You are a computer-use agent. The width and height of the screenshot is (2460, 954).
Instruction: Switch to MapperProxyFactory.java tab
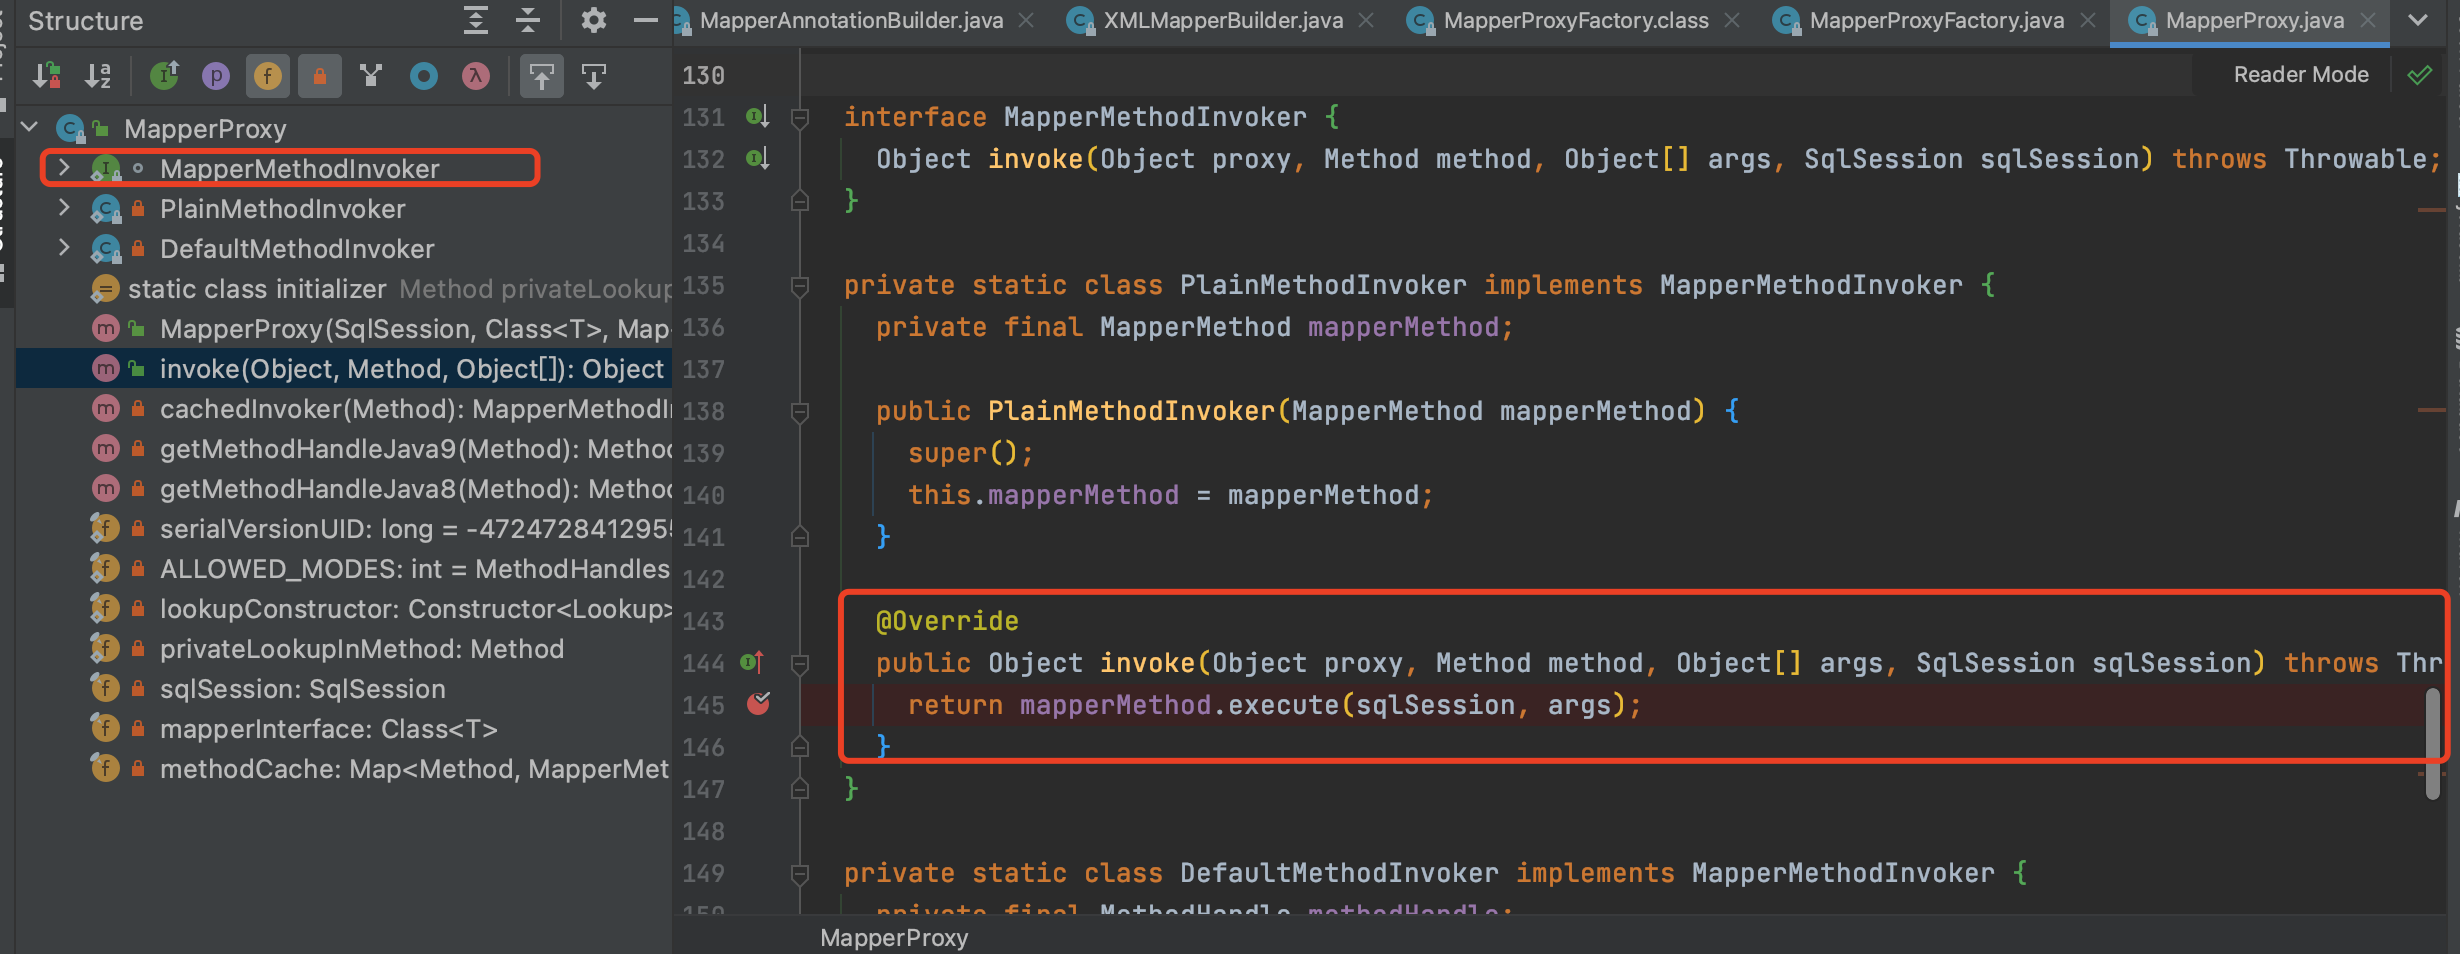click(x=1936, y=20)
